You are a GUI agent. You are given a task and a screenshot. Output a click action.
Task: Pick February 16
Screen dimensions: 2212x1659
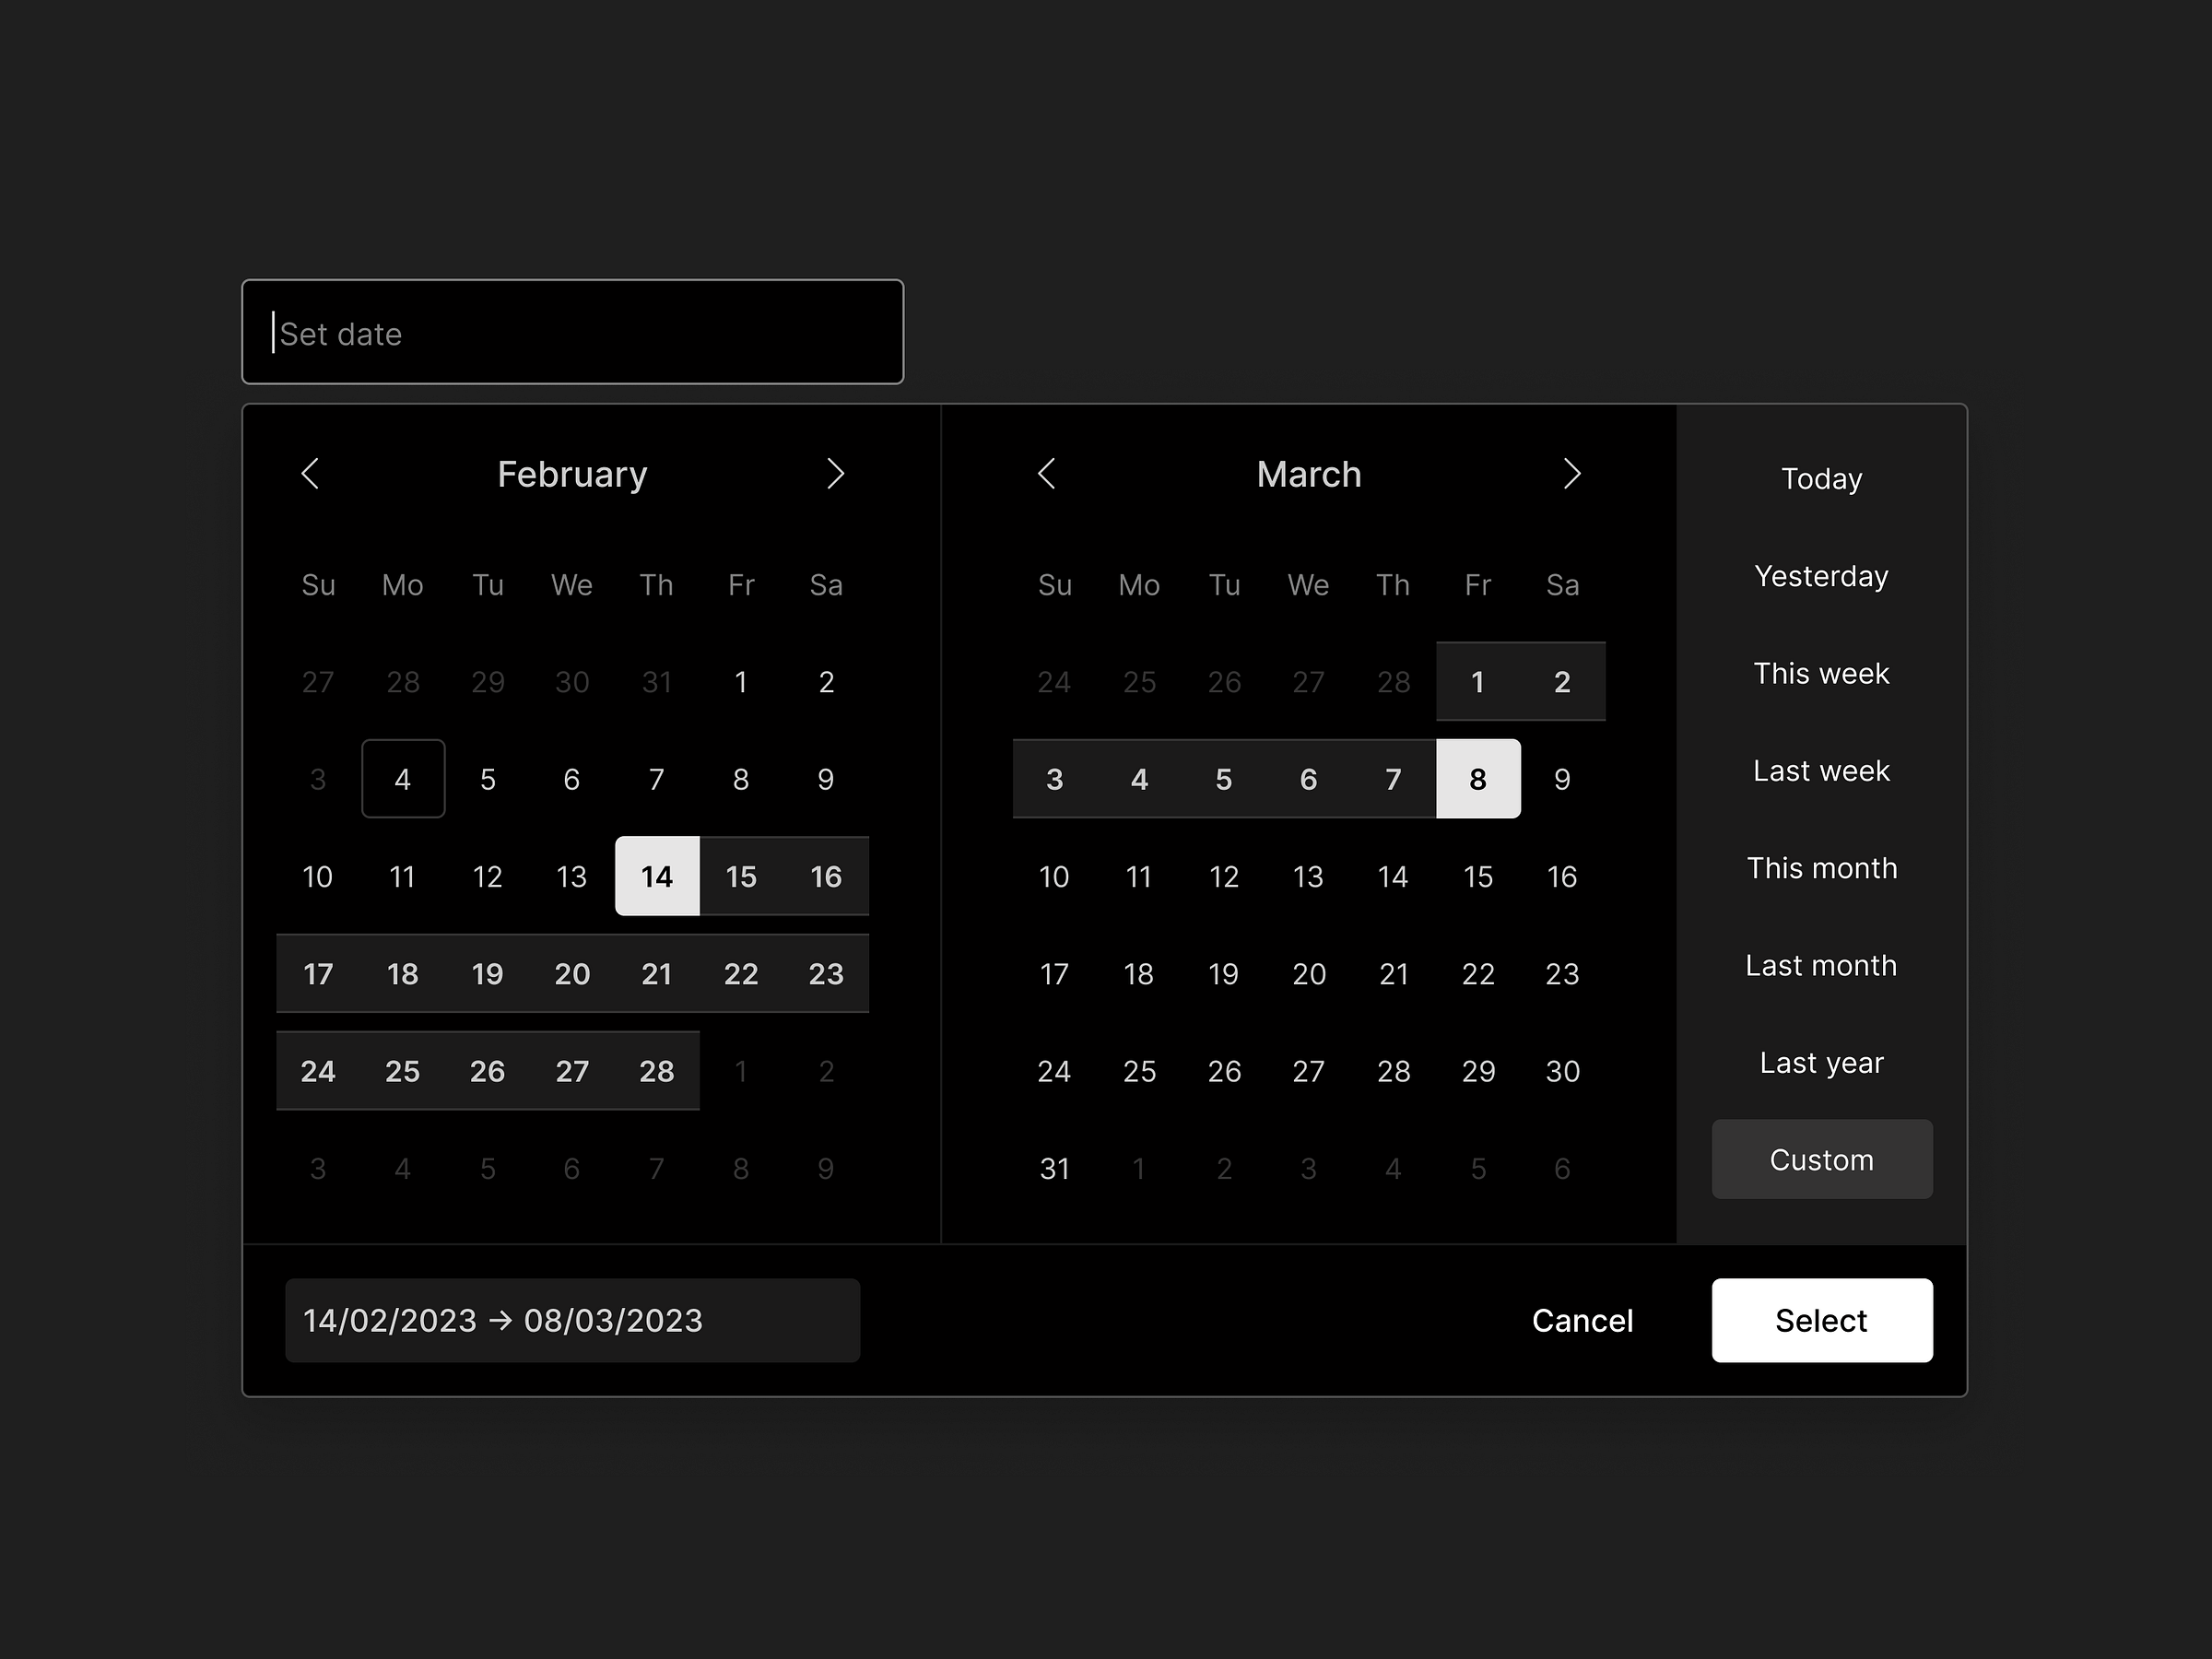coord(826,876)
